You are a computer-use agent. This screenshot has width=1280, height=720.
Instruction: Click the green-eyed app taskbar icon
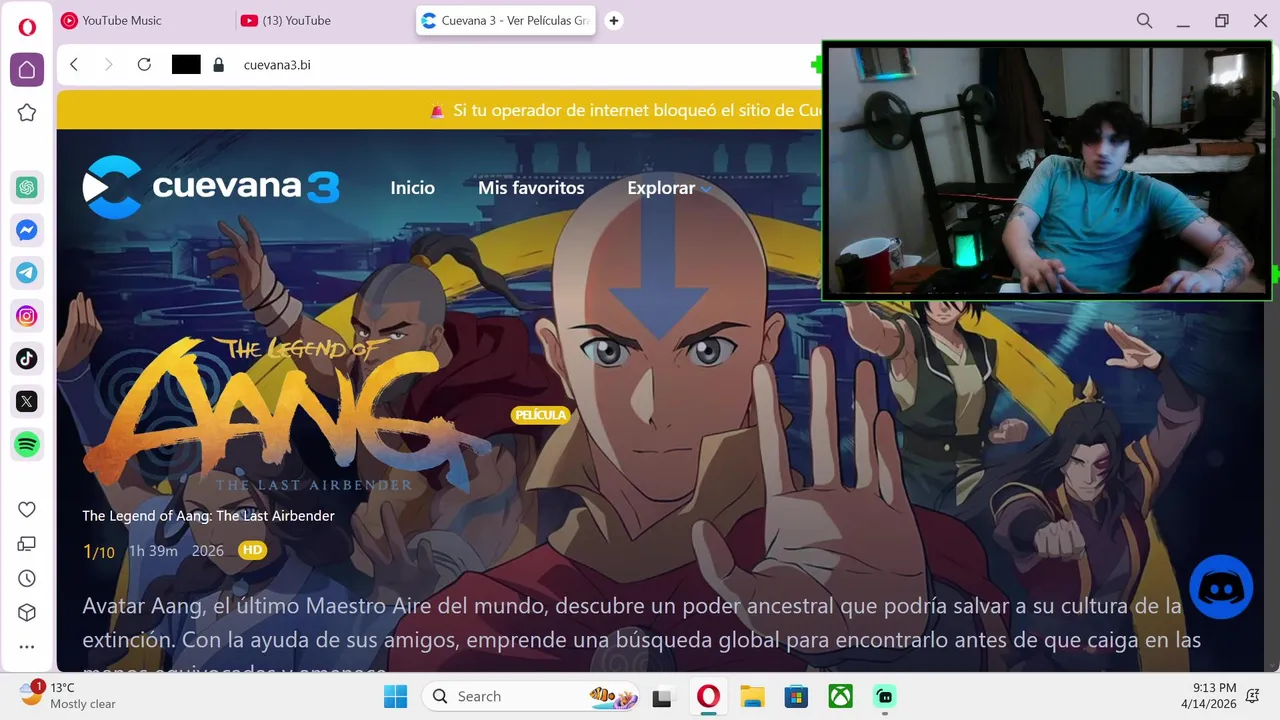point(884,696)
